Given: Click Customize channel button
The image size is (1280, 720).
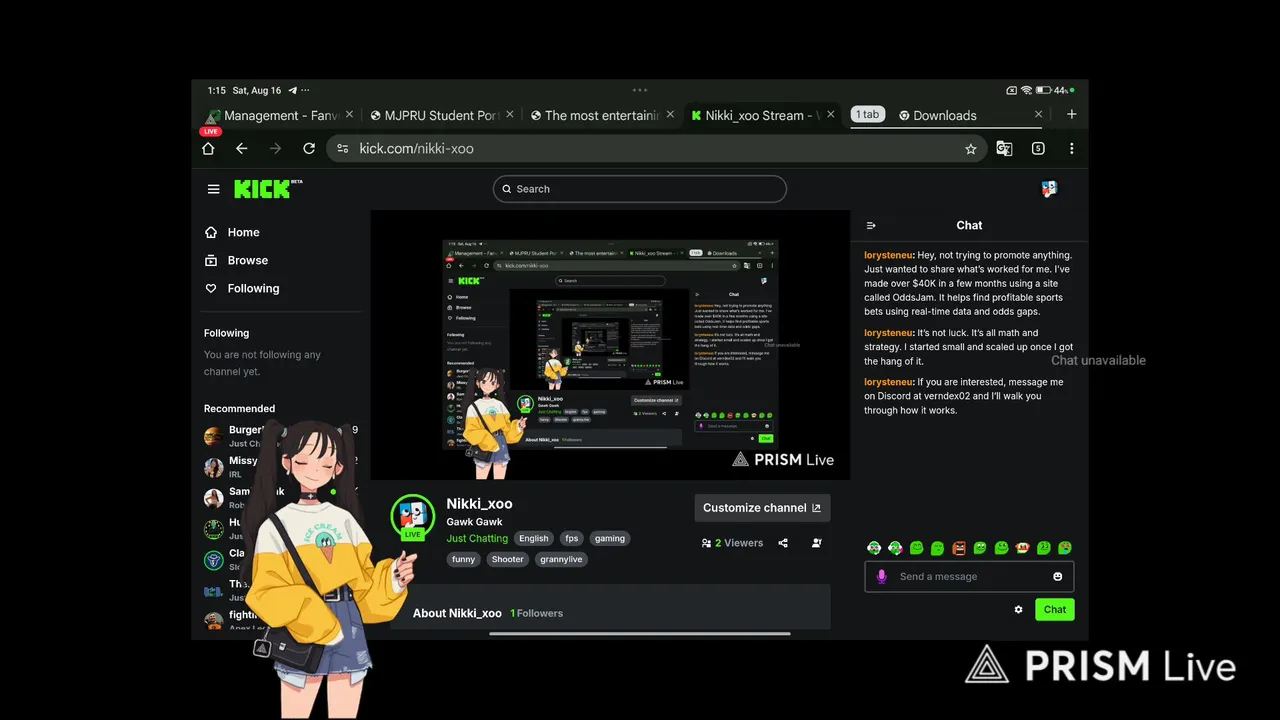Looking at the screenshot, I should pos(762,508).
